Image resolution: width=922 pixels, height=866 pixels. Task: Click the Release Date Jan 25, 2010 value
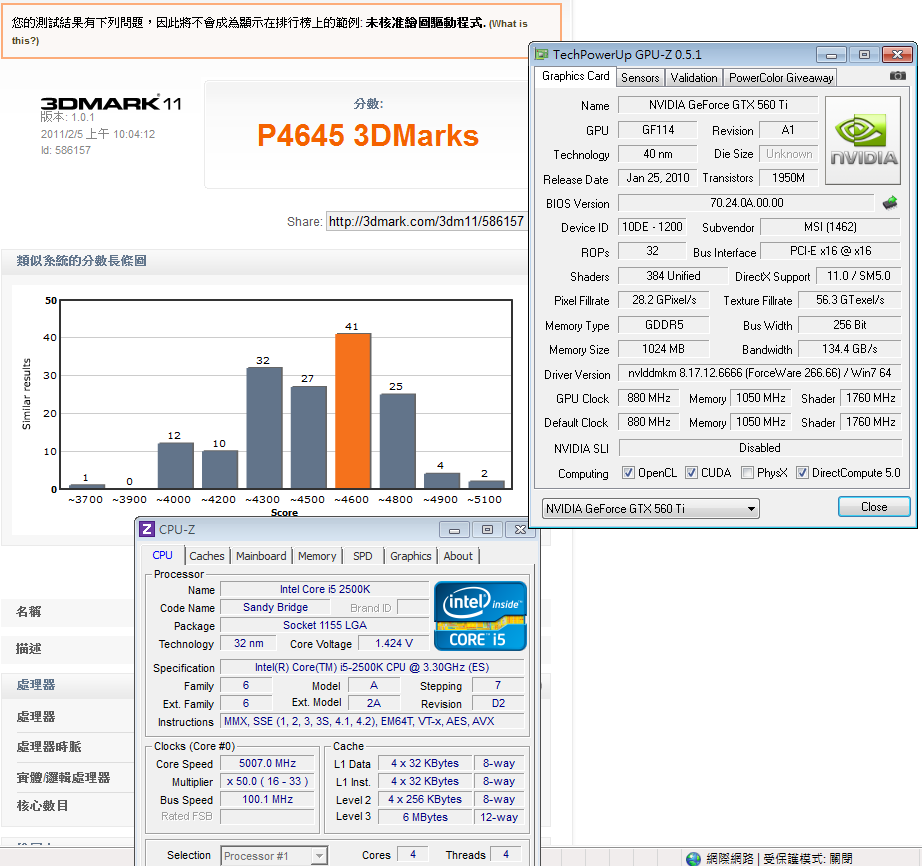[658, 178]
